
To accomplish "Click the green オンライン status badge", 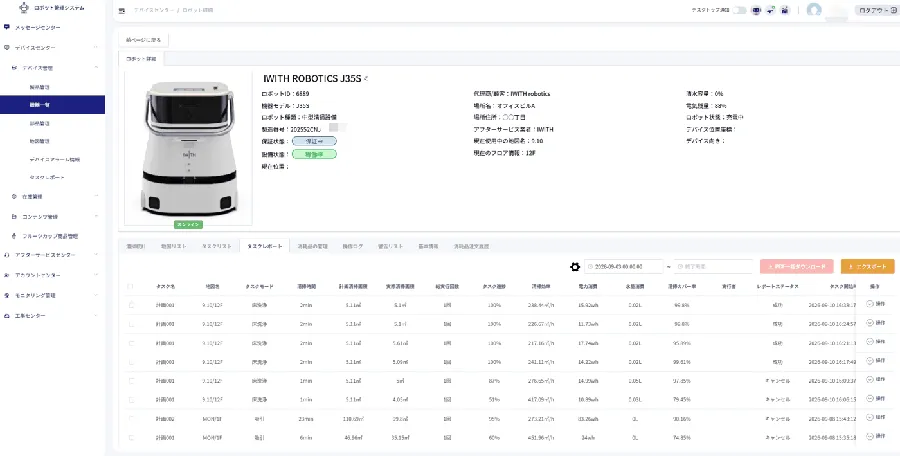I will (188, 225).
